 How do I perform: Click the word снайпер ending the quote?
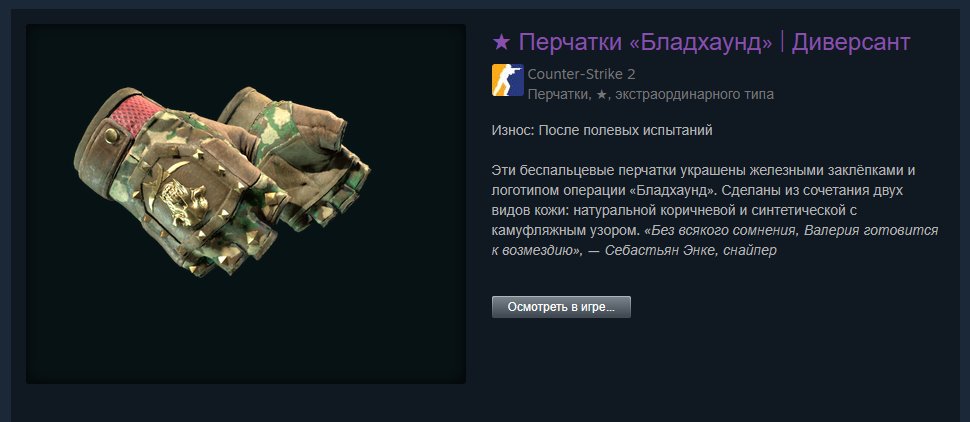[x=749, y=251]
